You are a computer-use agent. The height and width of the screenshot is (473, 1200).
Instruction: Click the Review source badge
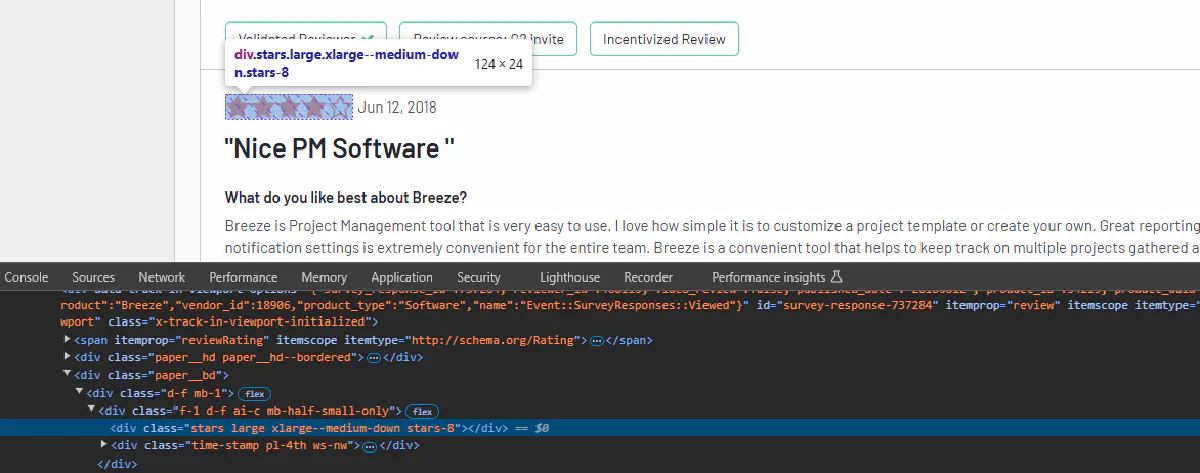pos(488,40)
